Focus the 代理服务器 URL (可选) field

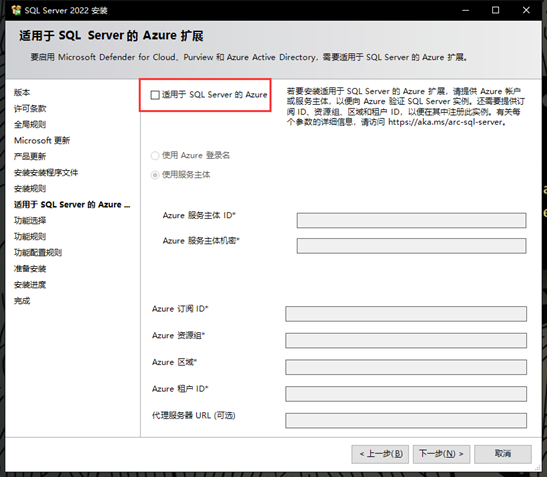coord(406,421)
